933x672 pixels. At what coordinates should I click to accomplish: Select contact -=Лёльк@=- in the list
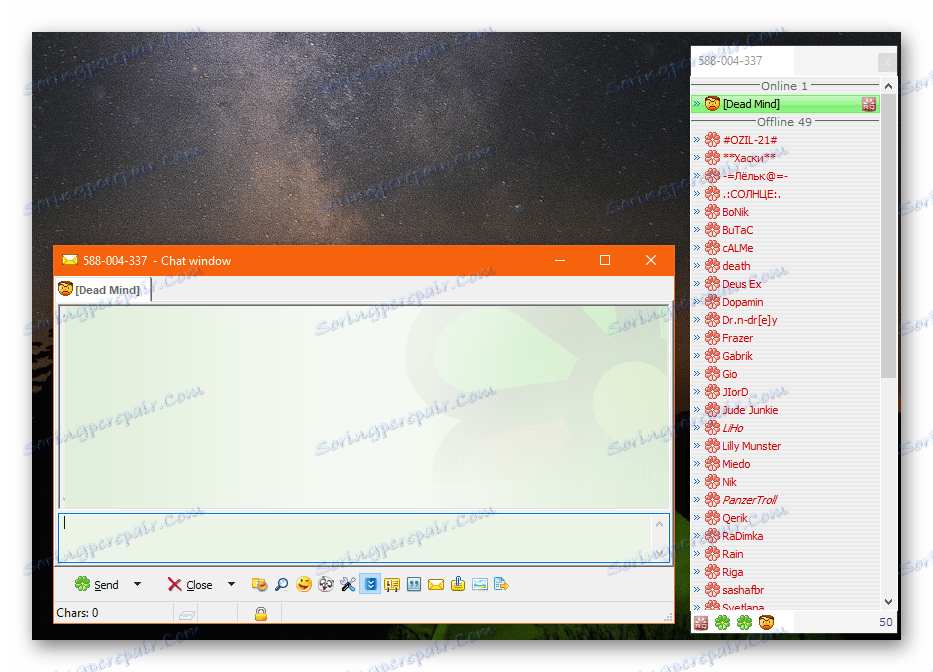point(785,176)
